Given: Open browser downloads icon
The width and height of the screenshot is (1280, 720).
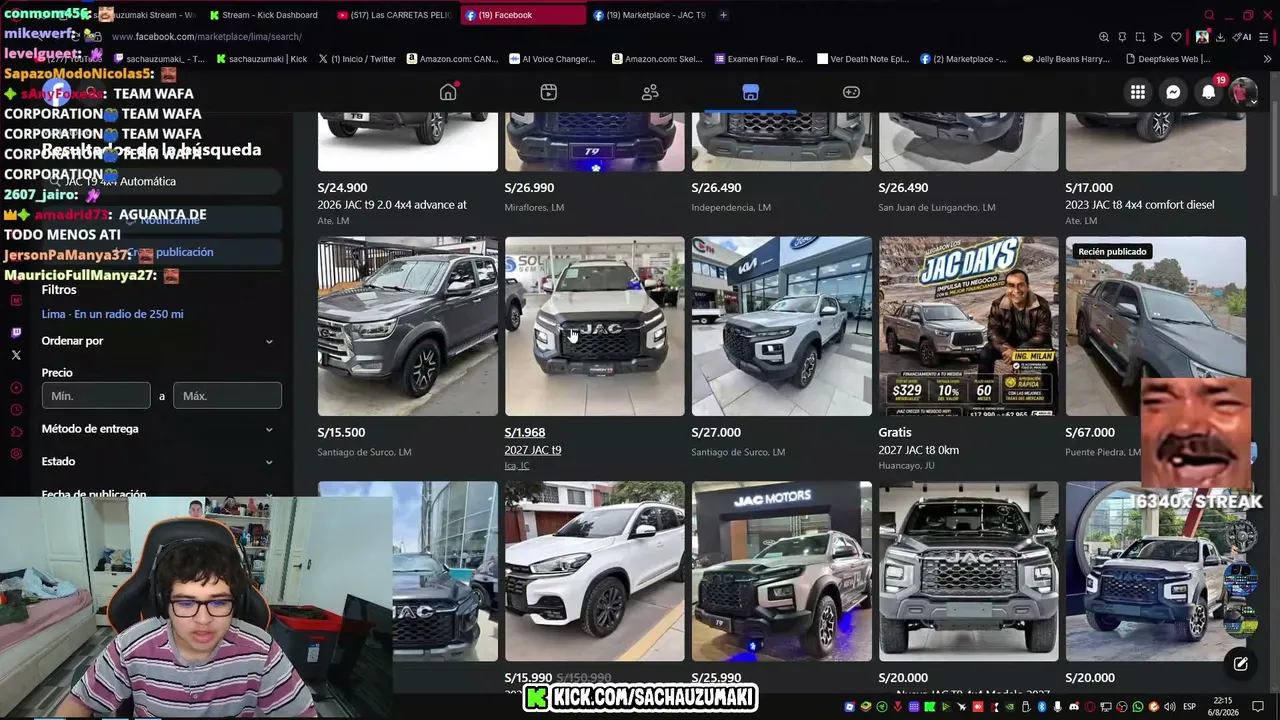Looking at the screenshot, I should point(1221,37).
